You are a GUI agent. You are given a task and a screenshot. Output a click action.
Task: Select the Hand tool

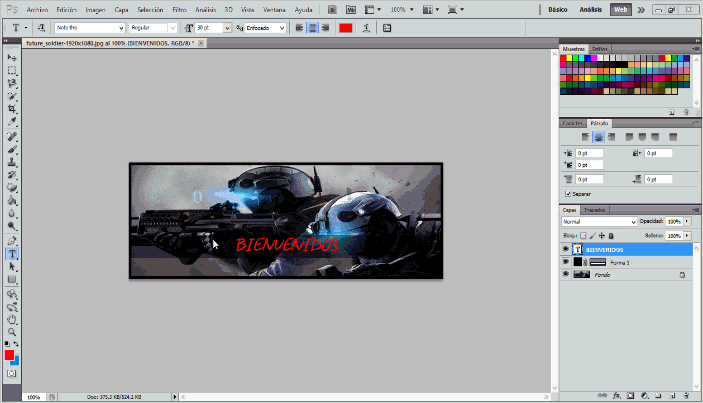click(x=12, y=320)
